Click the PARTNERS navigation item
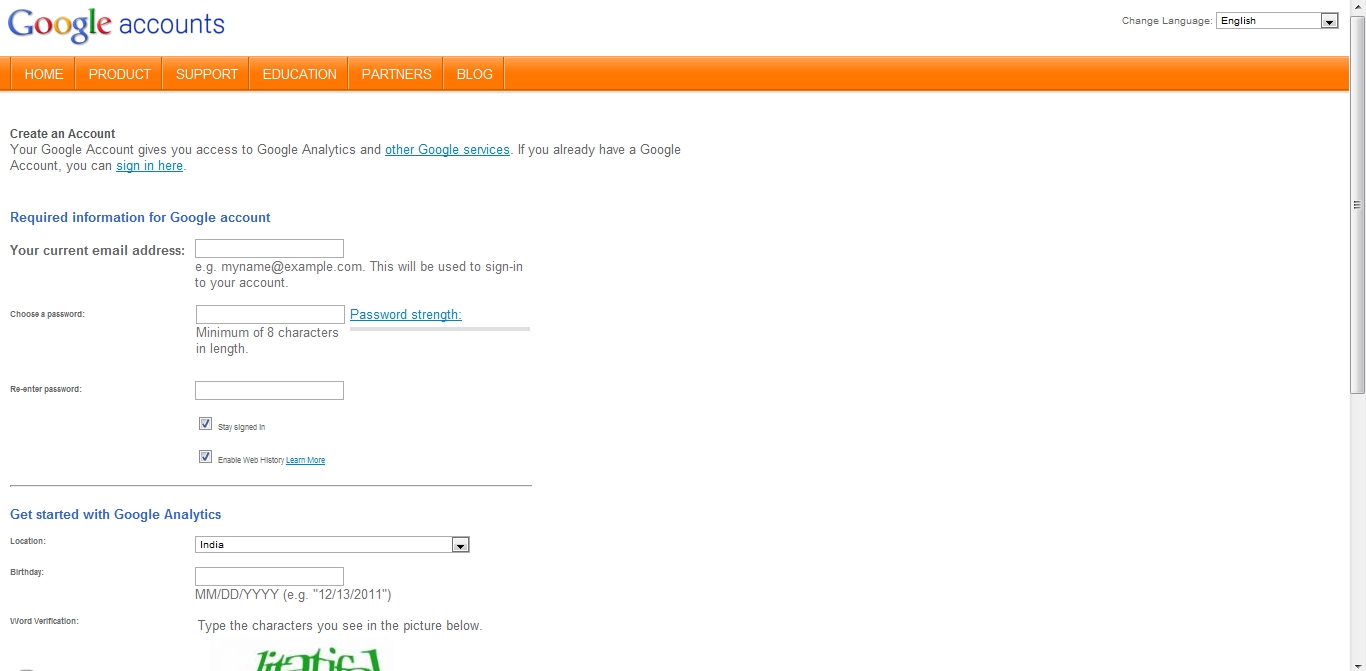Viewport: 1366px width, 671px height. point(397,74)
